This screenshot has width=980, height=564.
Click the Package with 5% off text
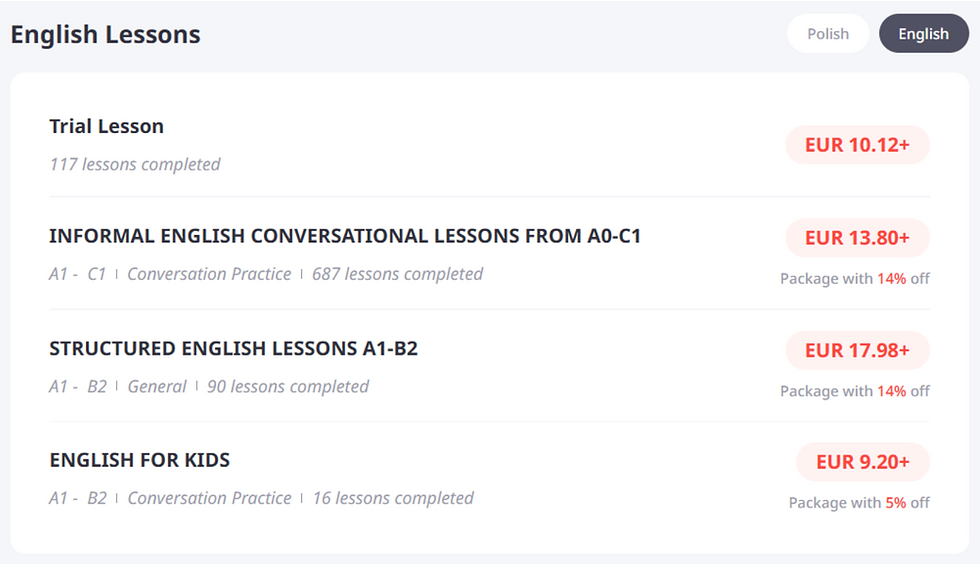859,503
